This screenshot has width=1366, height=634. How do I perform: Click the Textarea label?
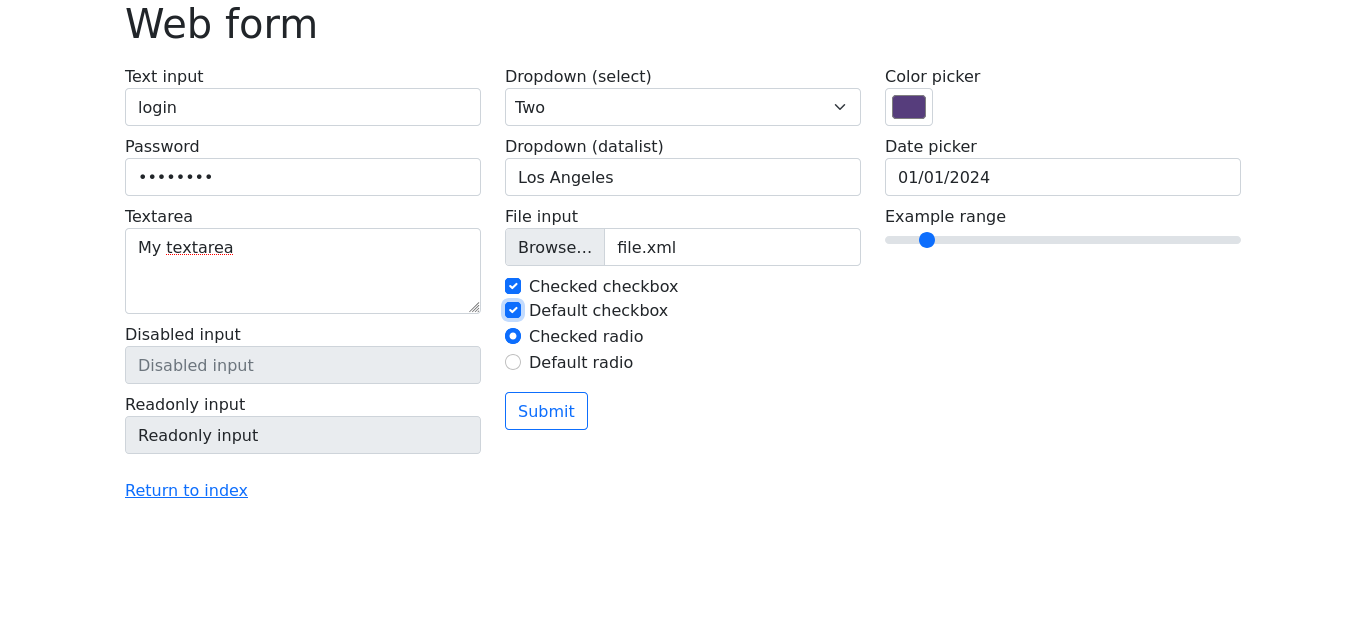159,216
